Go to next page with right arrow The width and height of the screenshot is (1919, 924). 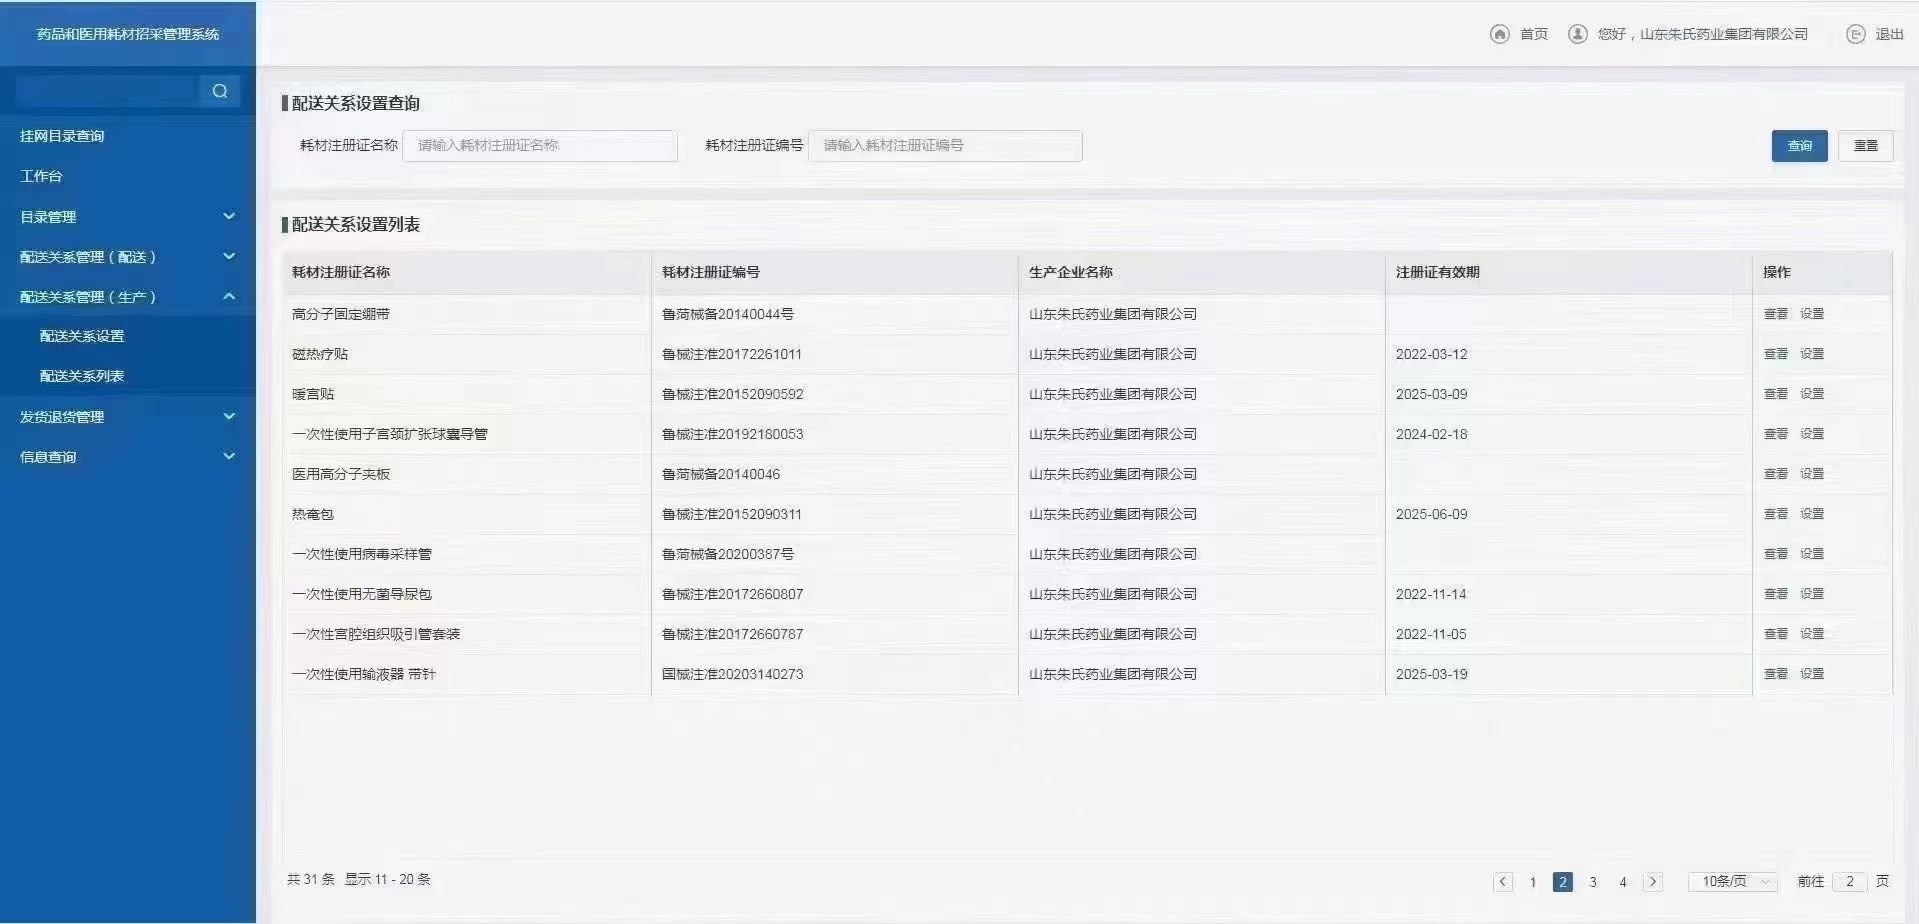click(x=1653, y=882)
